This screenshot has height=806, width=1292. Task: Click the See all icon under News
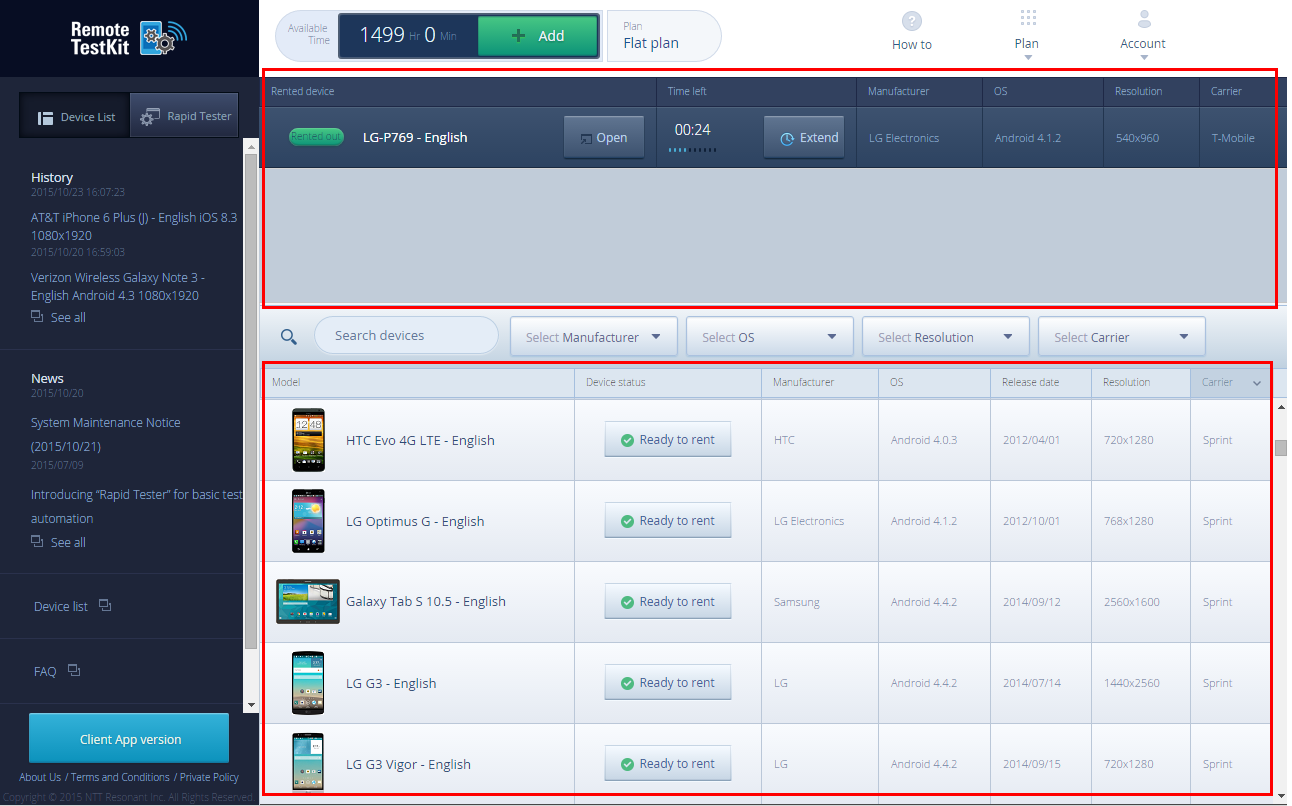[x=37, y=542]
